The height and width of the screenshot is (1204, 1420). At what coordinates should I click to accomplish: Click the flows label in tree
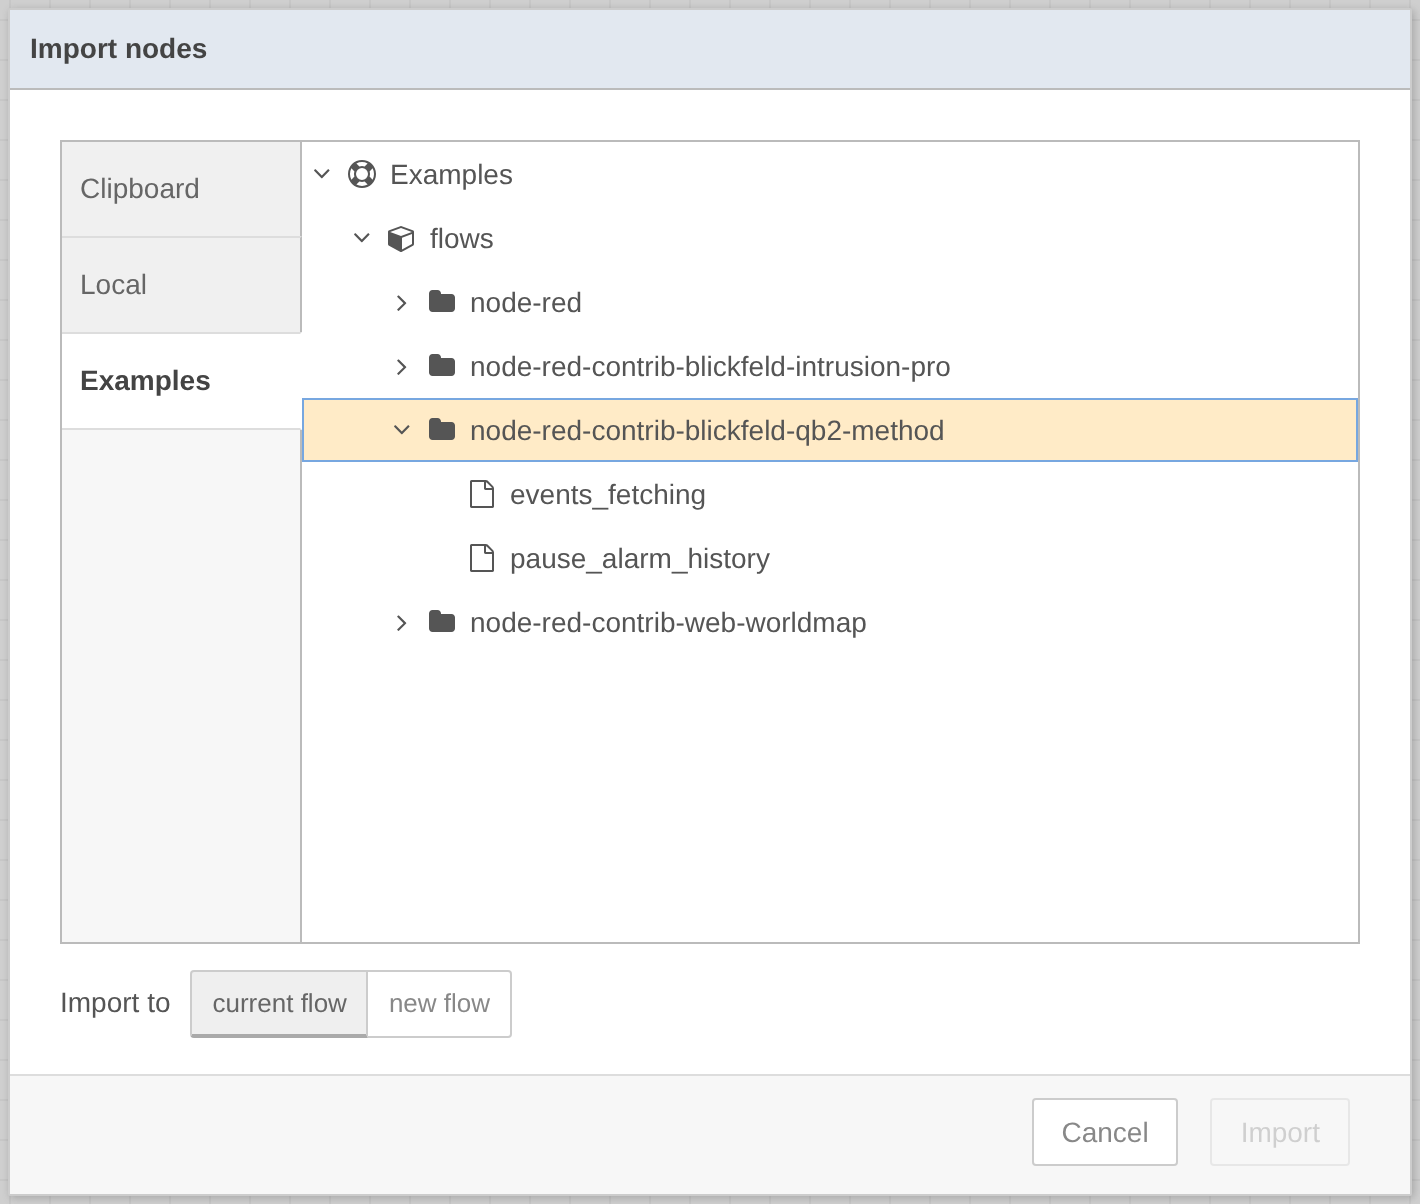coord(462,238)
